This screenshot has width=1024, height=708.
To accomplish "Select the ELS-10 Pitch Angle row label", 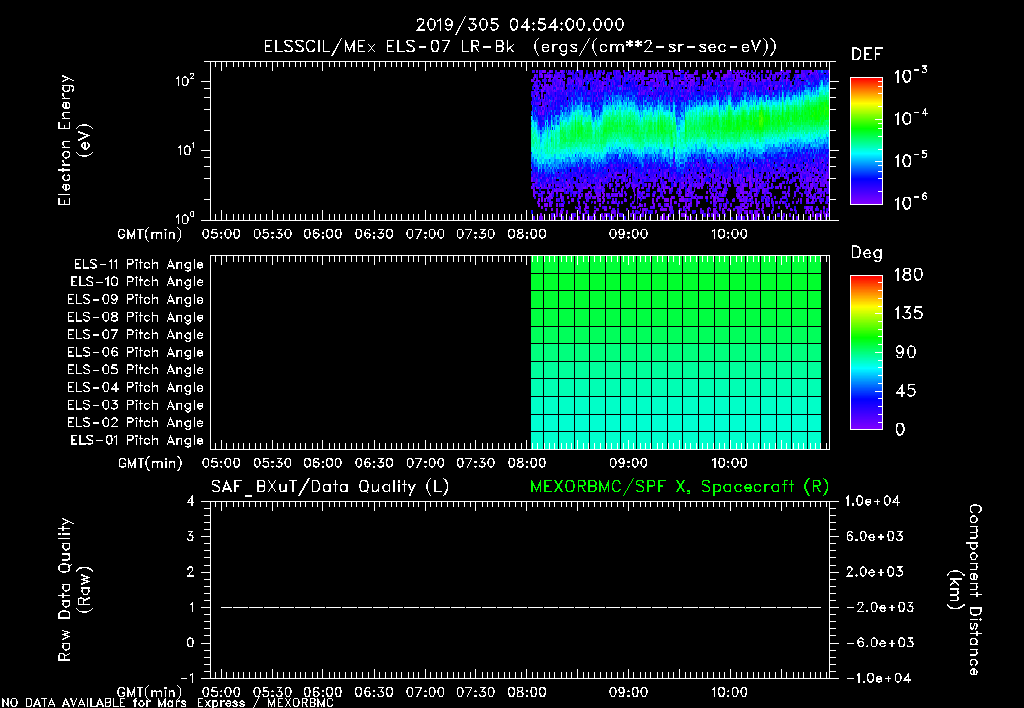I will pyautogui.click(x=137, y=282).
